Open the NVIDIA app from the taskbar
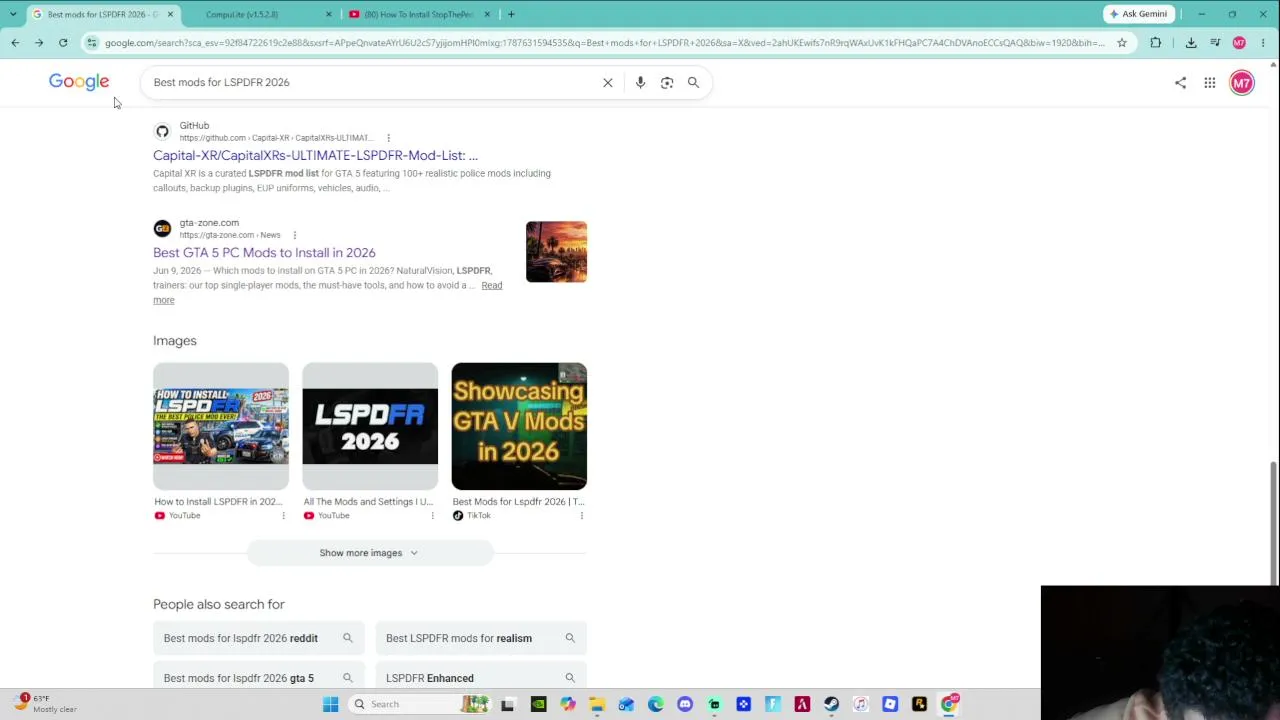 [x=538, y=704]
